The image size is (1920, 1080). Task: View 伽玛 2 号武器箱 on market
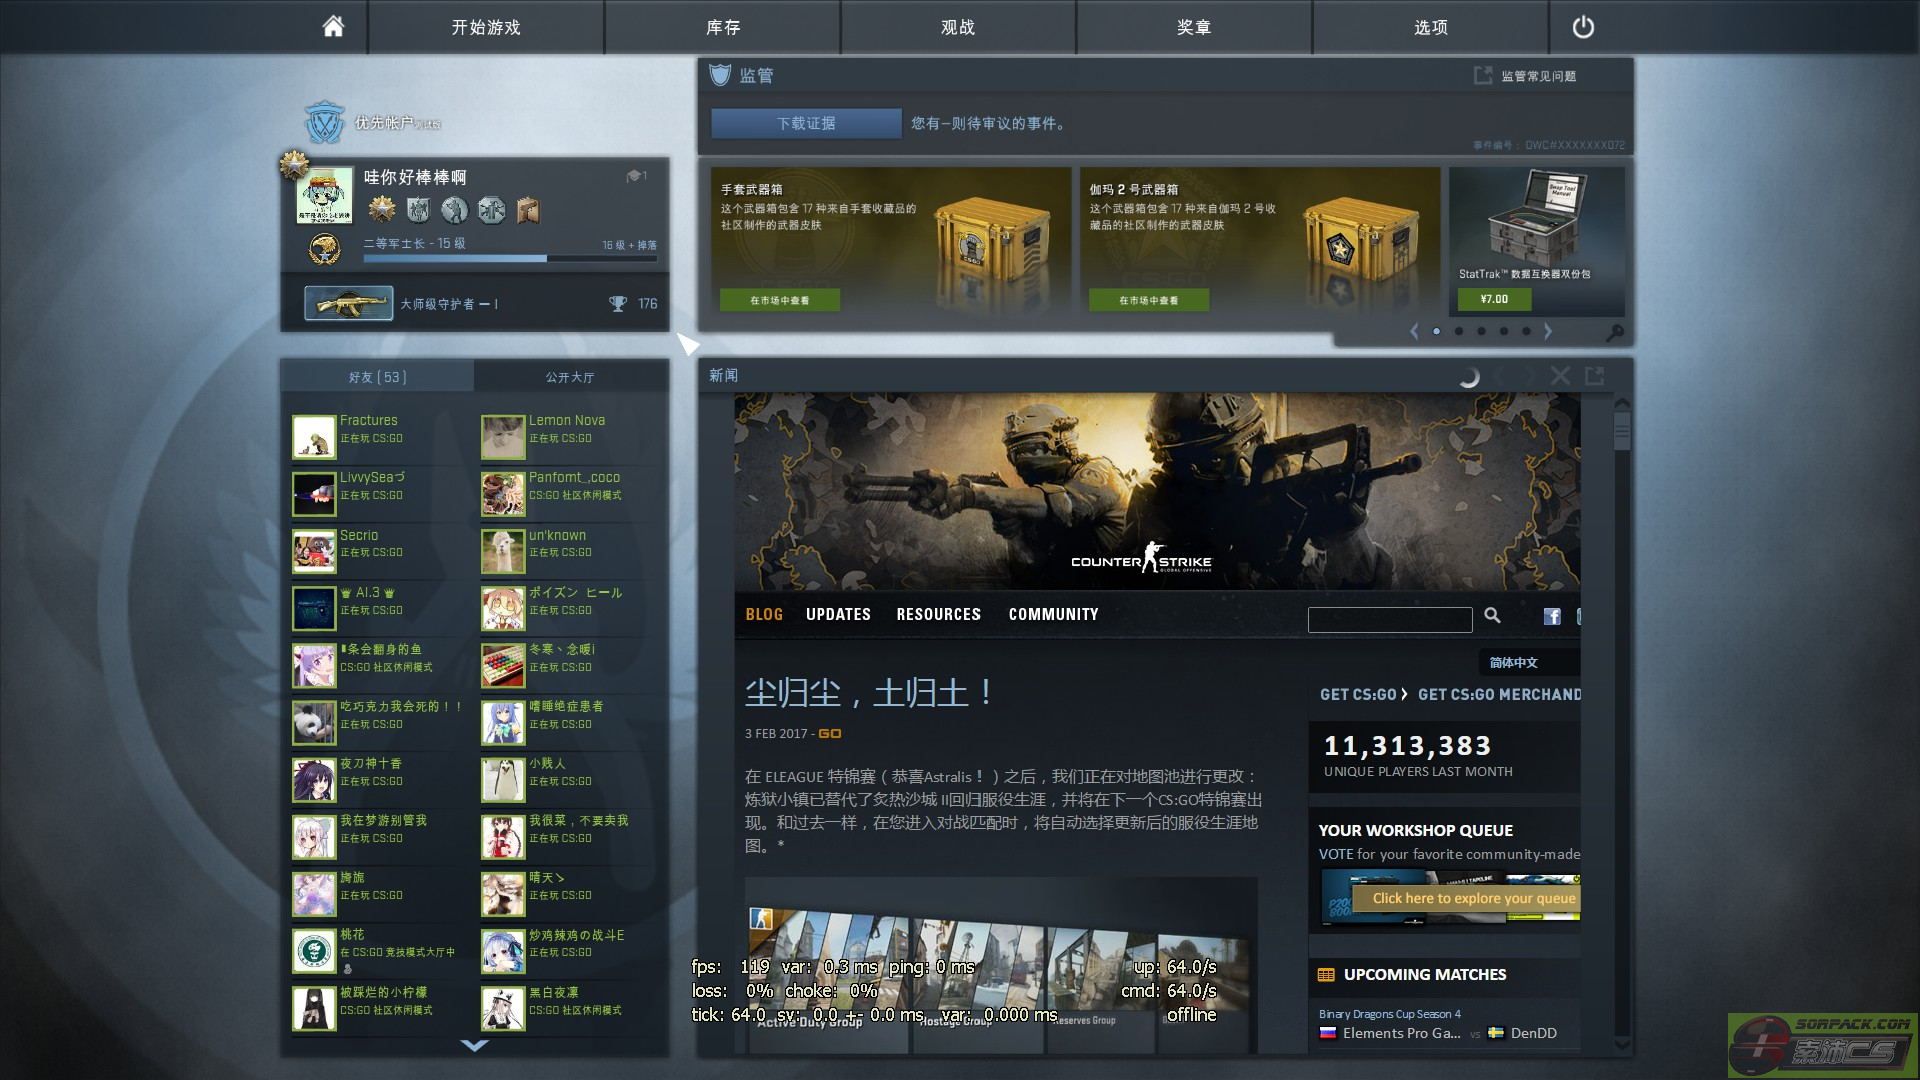click(x=1149, y=300)
